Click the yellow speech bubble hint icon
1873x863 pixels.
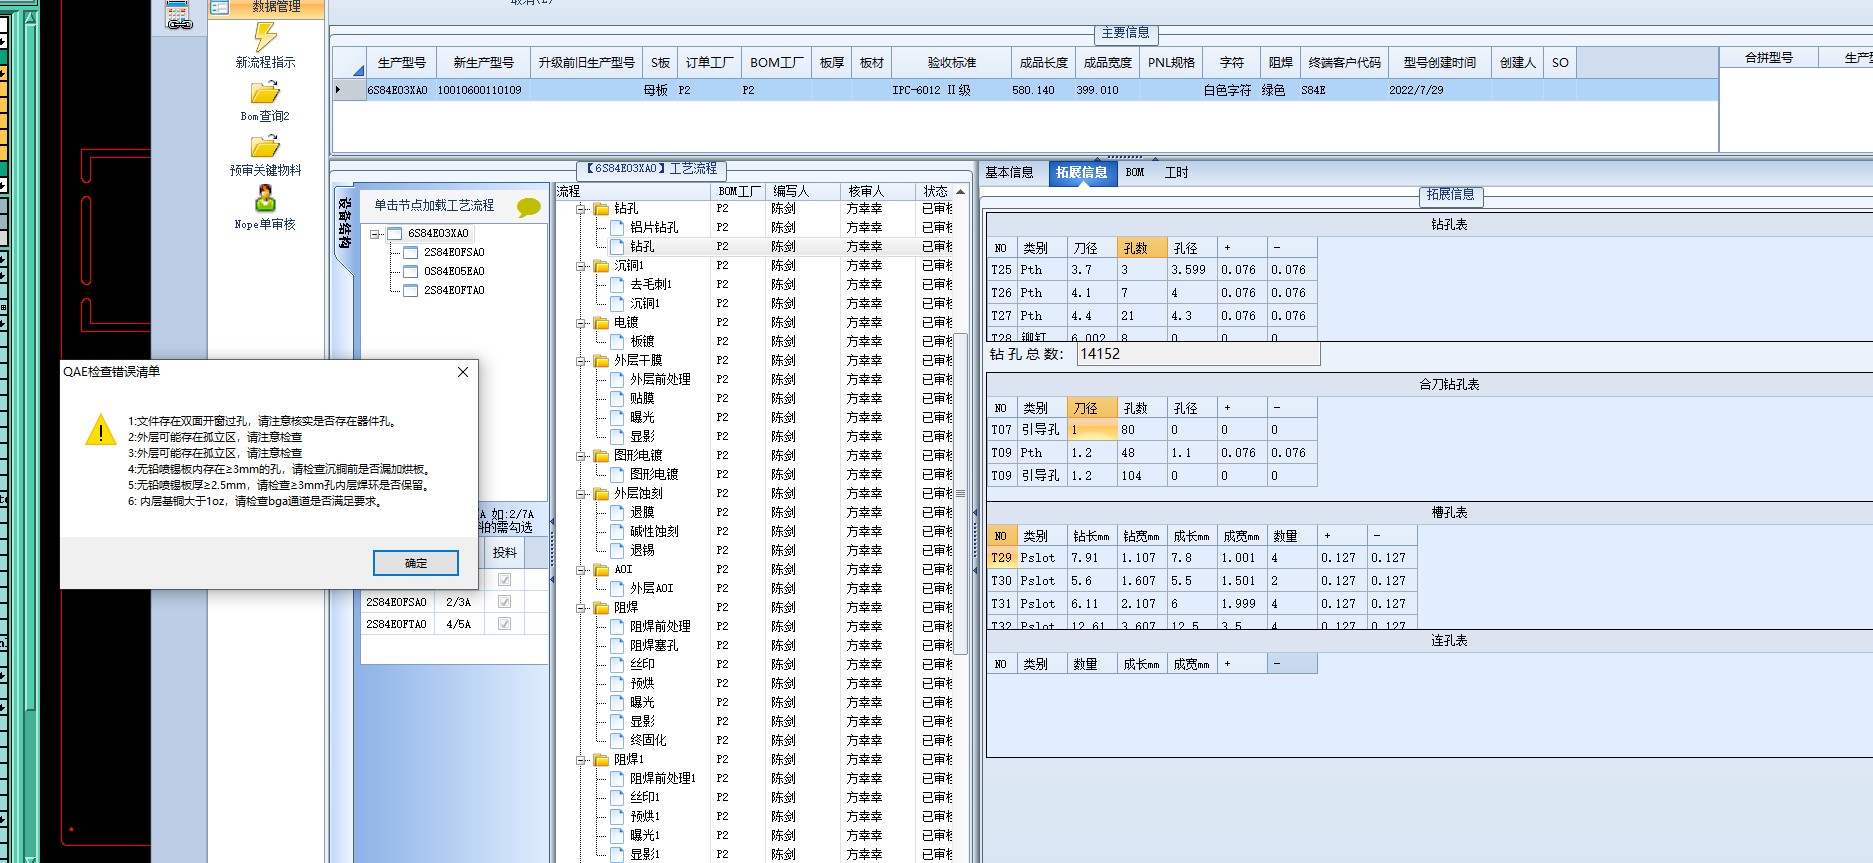click(x=529, y=207)
